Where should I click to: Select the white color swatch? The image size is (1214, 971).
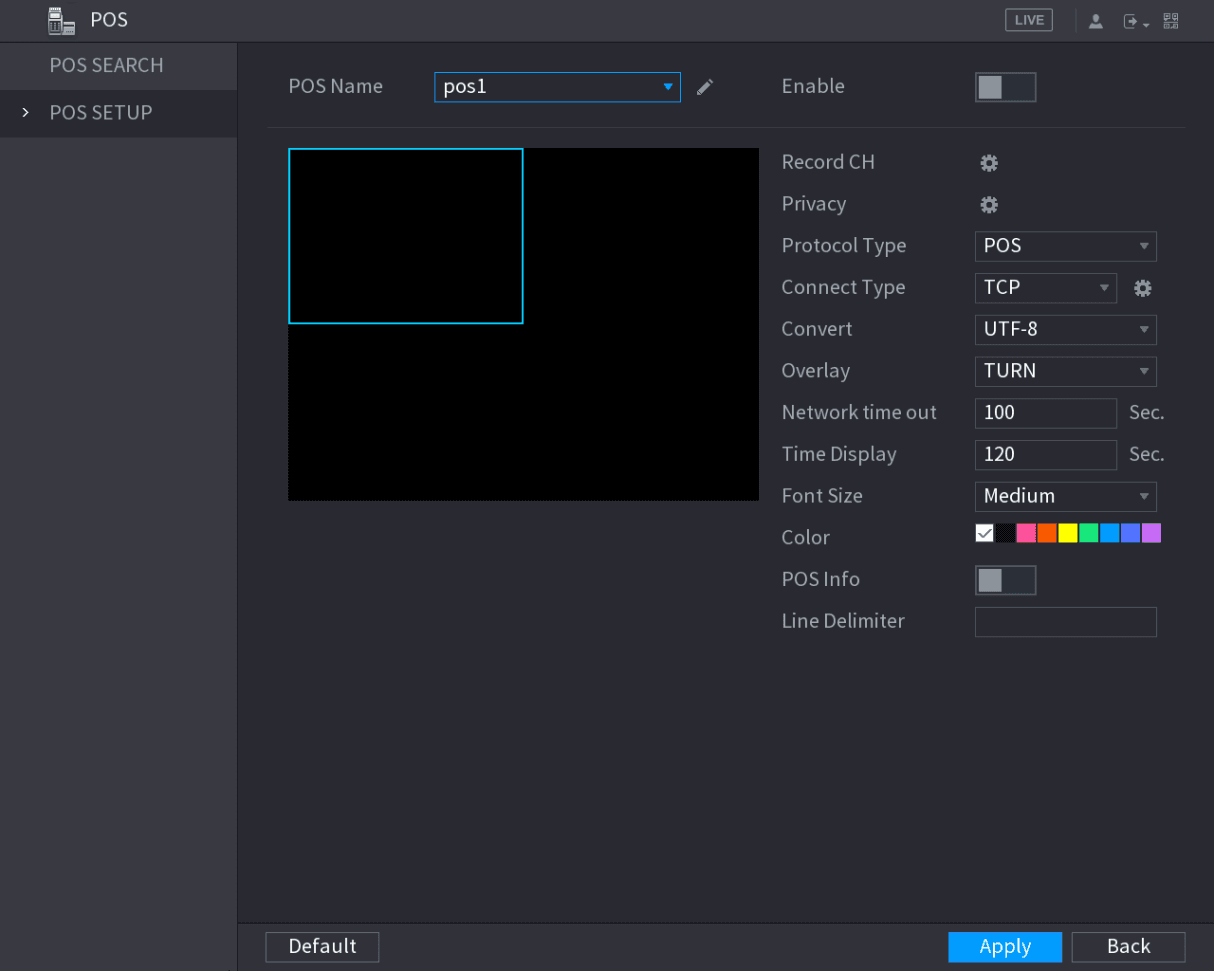point(985,533)
